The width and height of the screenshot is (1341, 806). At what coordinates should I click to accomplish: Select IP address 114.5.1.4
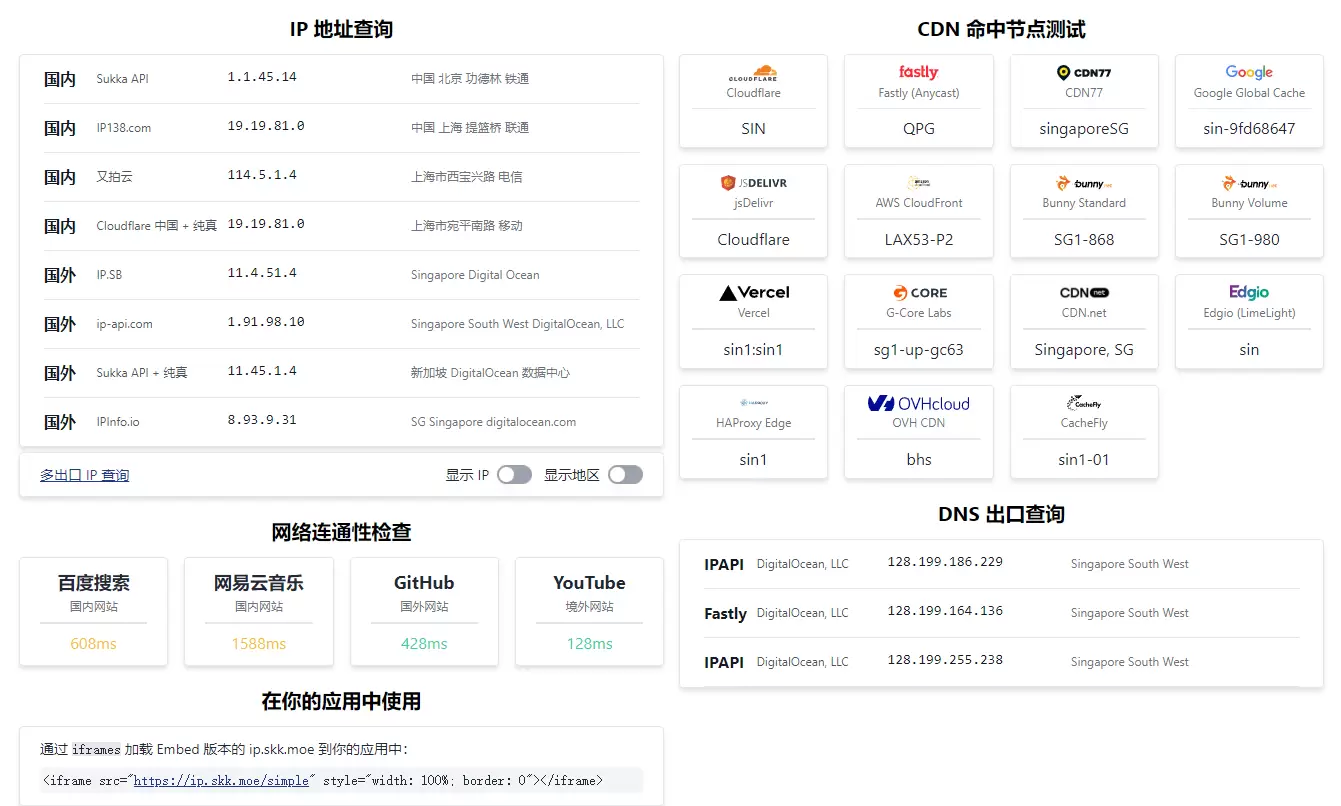point(262,175)
